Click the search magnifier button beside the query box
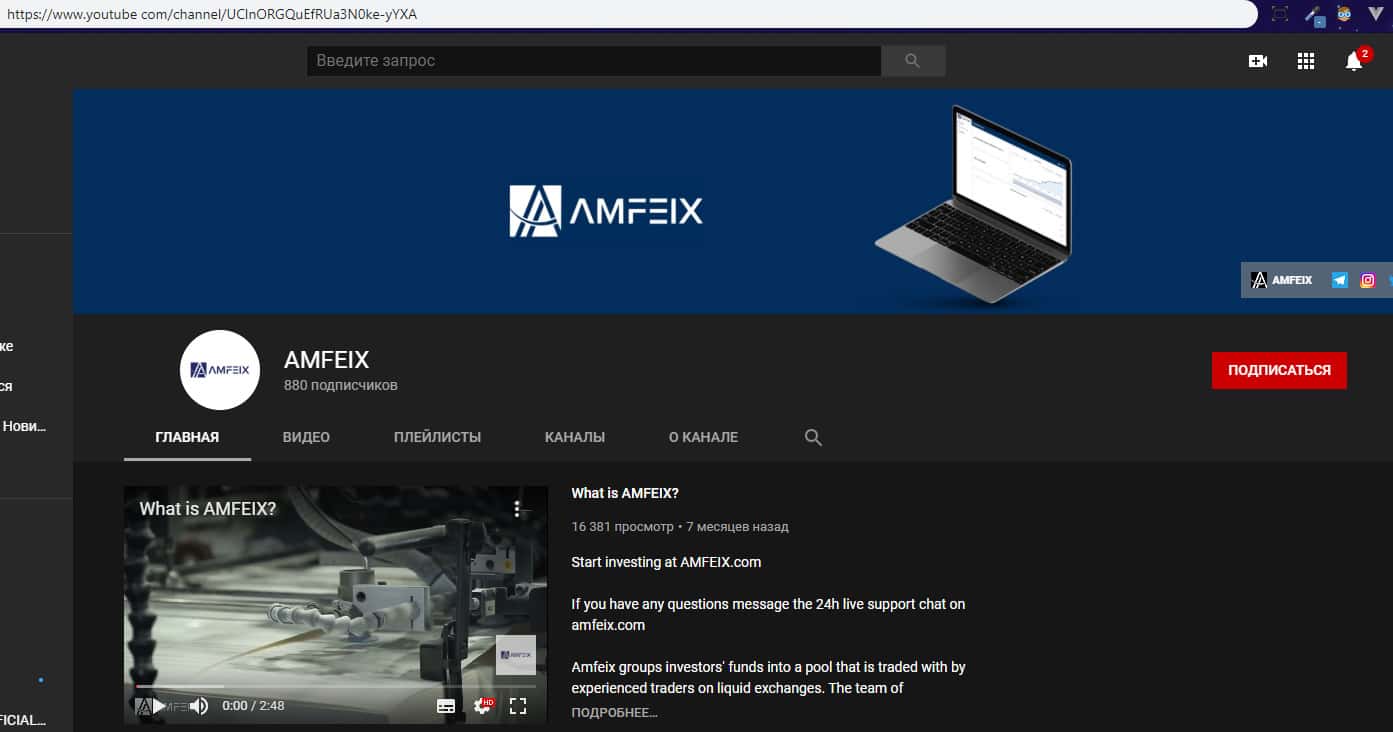This screenshot has width=1393, height=732. [912, 61]
